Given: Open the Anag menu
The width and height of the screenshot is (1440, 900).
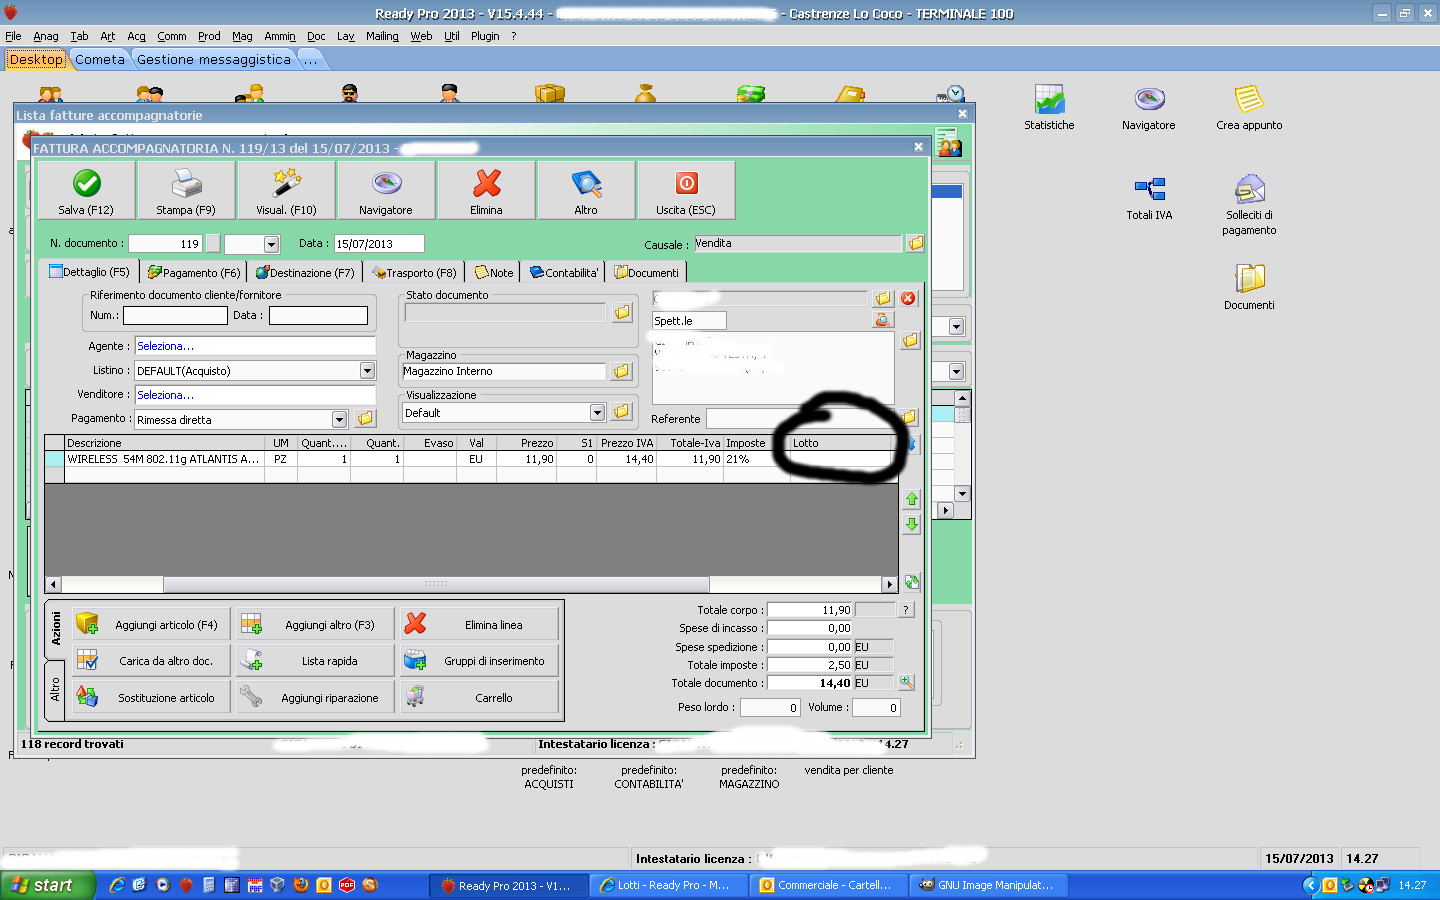Looking at the screenshot, I should coord(46,36).
